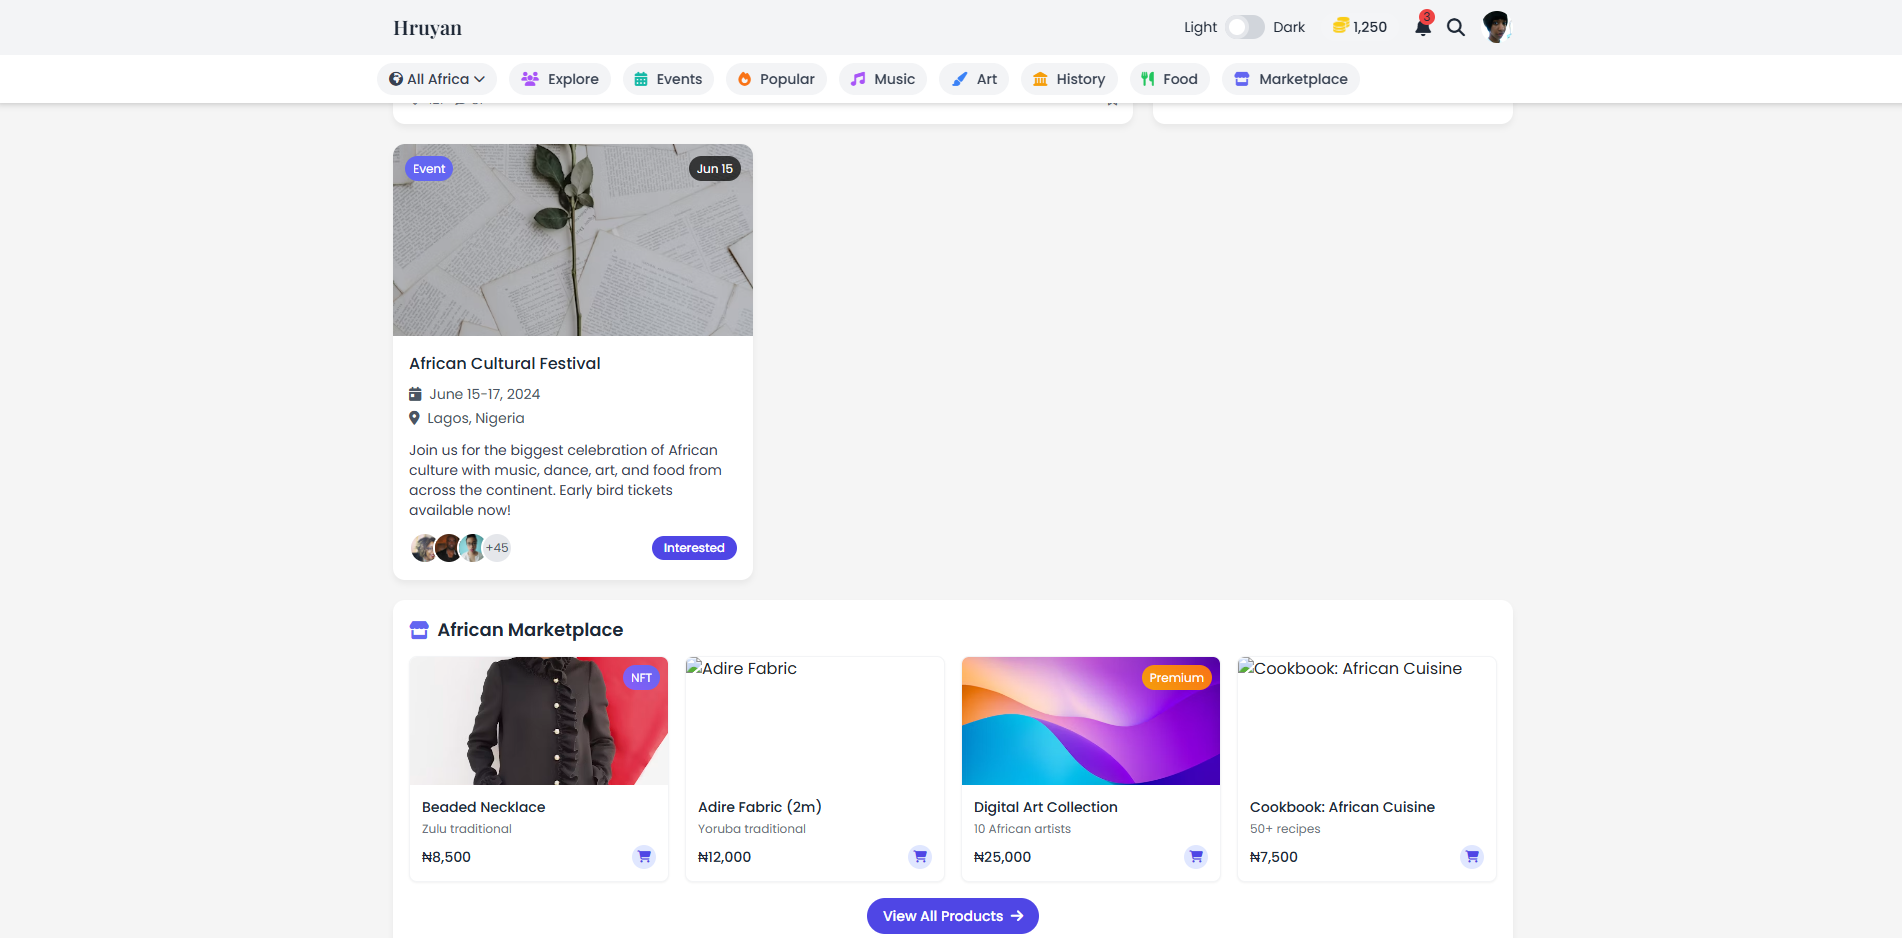
Task: Open the Explore tab
Action: [560, 79]
